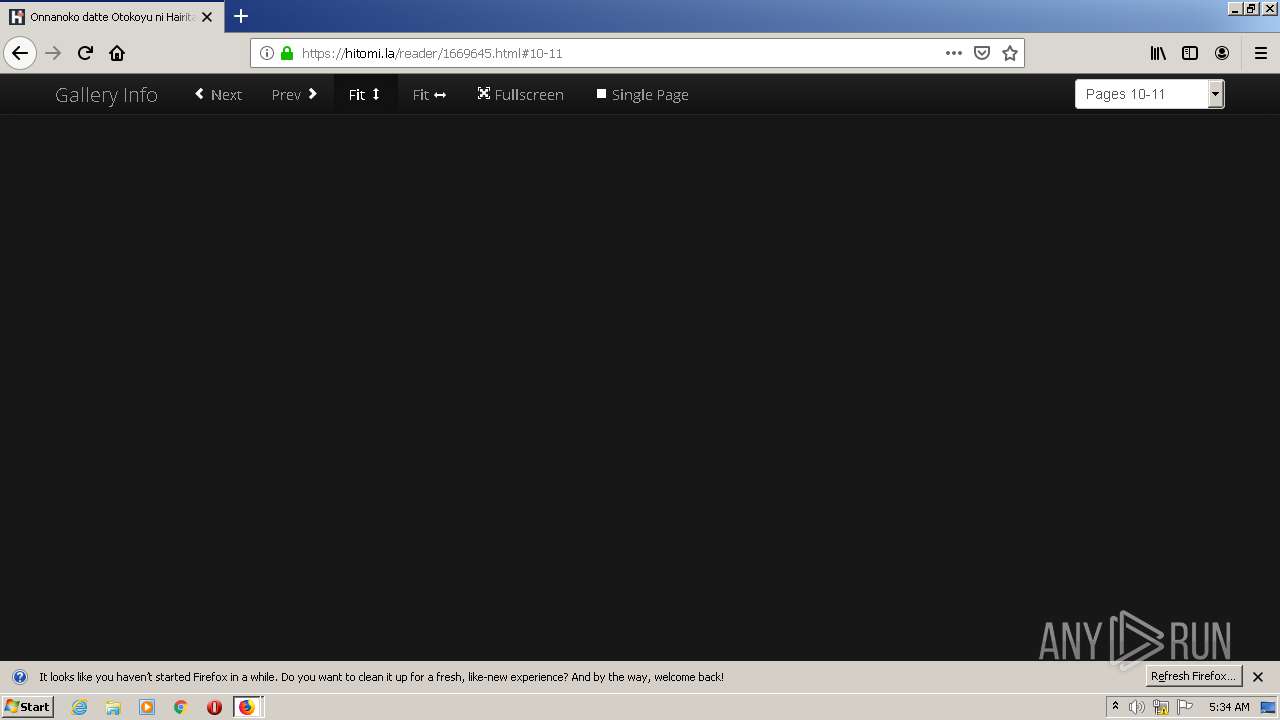Open the network tray icon
Screen dimensions: 1280x720
1161,707
